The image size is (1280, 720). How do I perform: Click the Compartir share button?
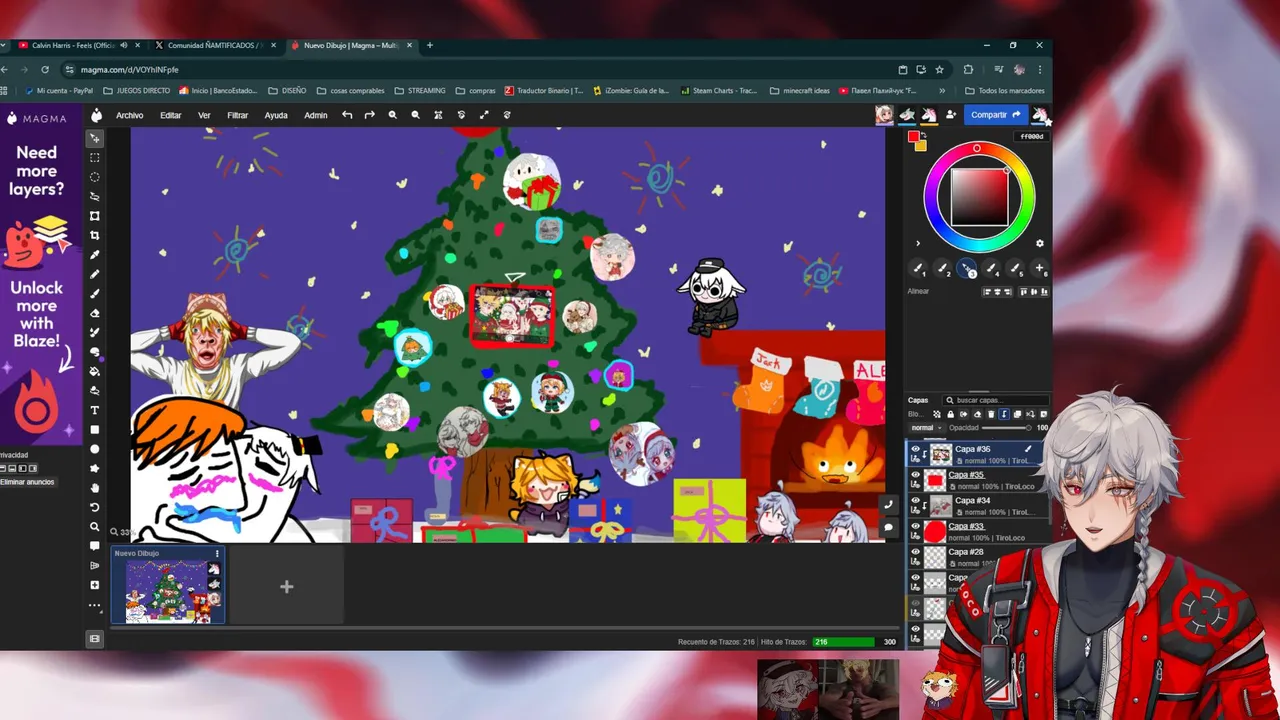pos(995,115)
